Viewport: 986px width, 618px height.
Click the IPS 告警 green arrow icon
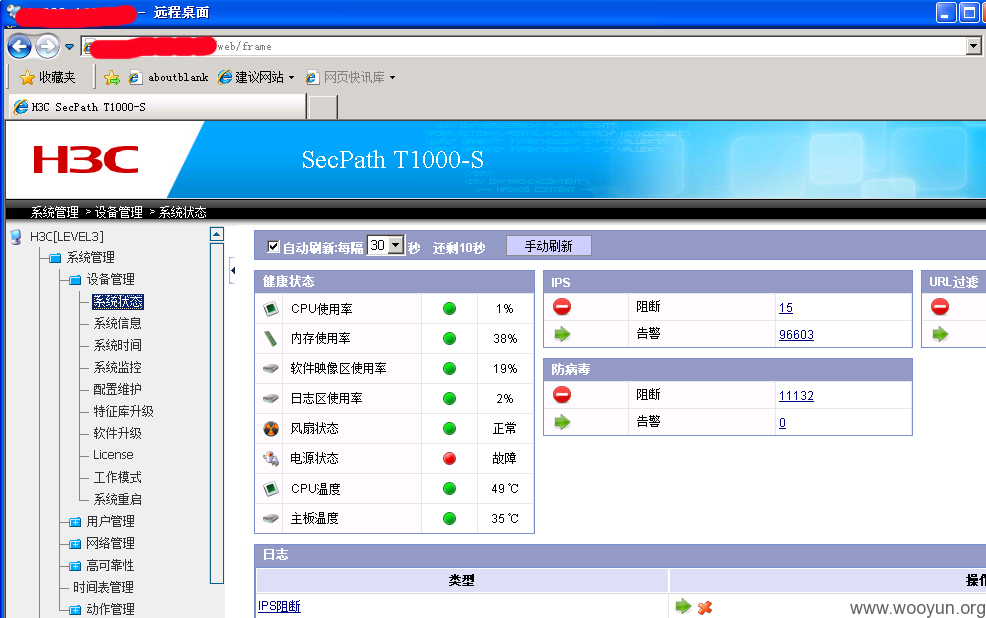tap(562, 334)
